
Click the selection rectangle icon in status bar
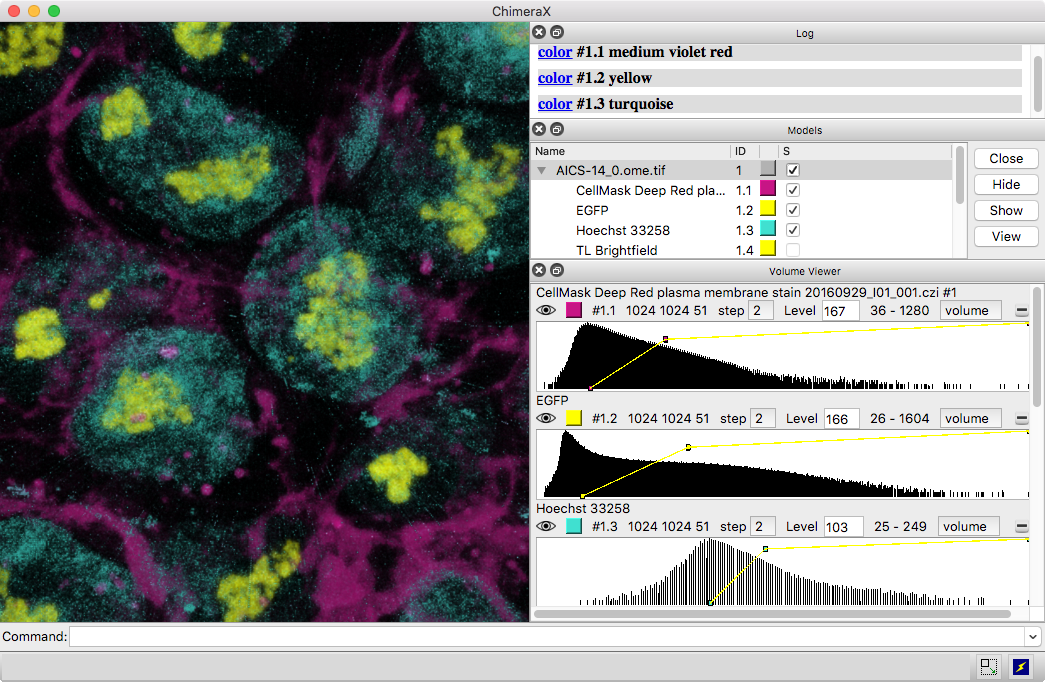pos(989,666)
